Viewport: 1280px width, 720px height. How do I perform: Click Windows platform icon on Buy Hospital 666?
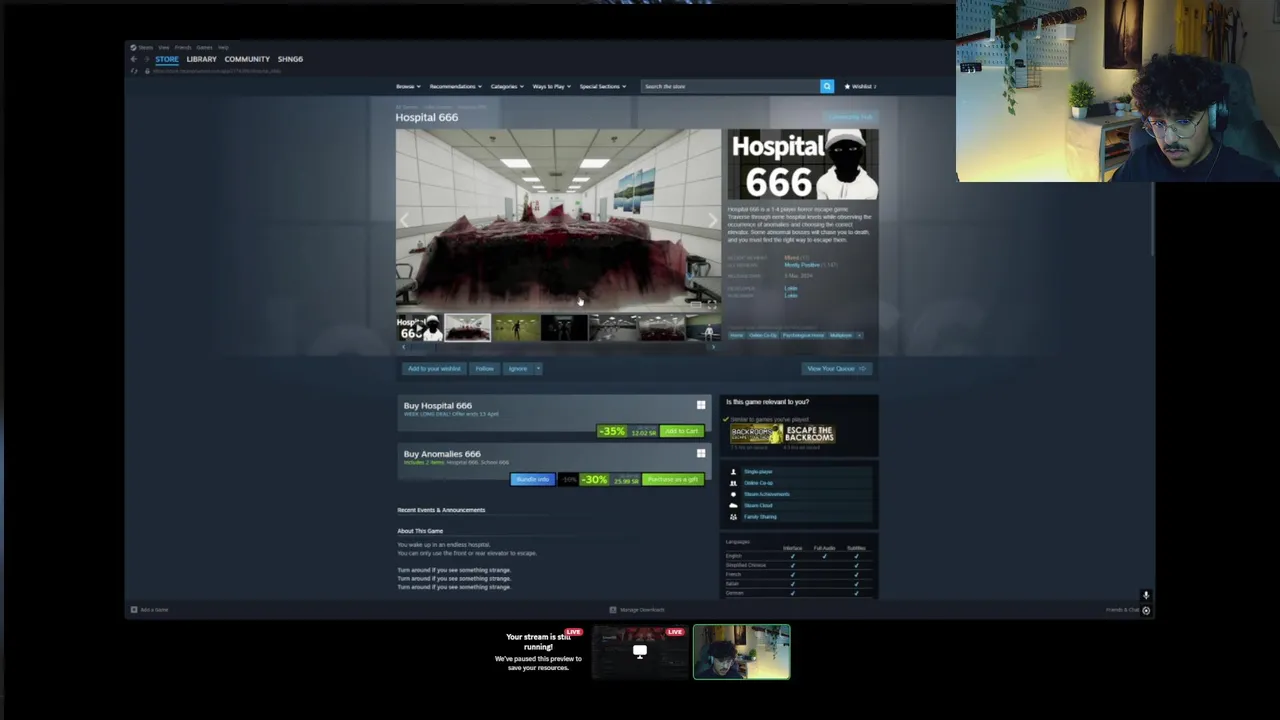tap(701, 405)
